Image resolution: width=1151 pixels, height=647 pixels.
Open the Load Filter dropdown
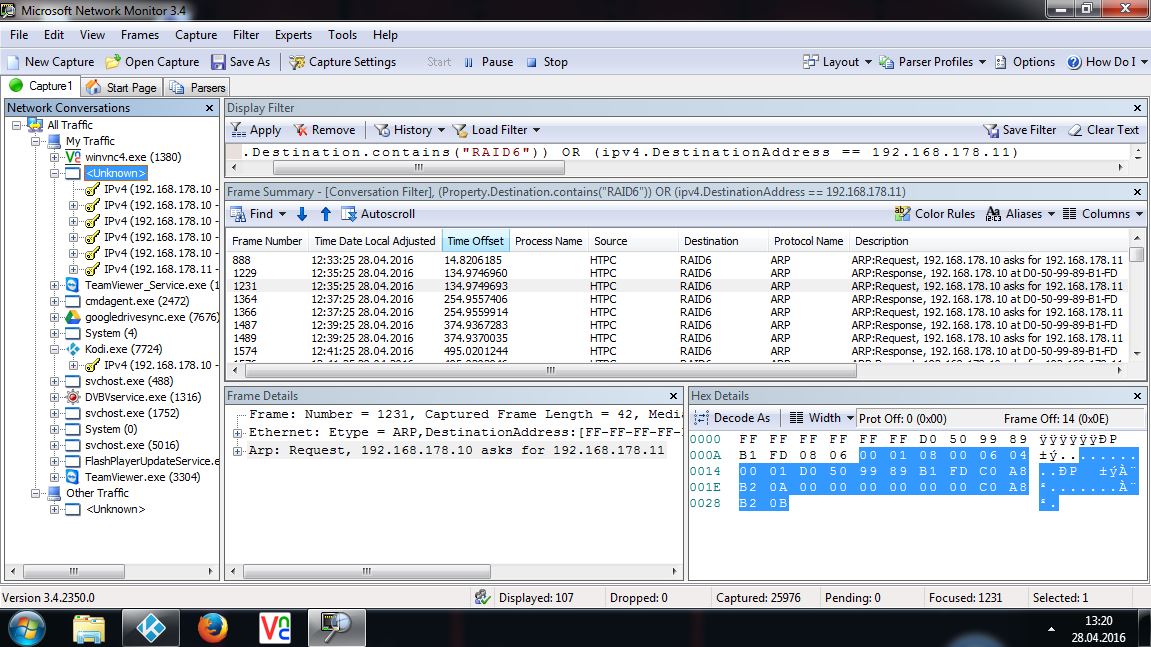point(496,130)
